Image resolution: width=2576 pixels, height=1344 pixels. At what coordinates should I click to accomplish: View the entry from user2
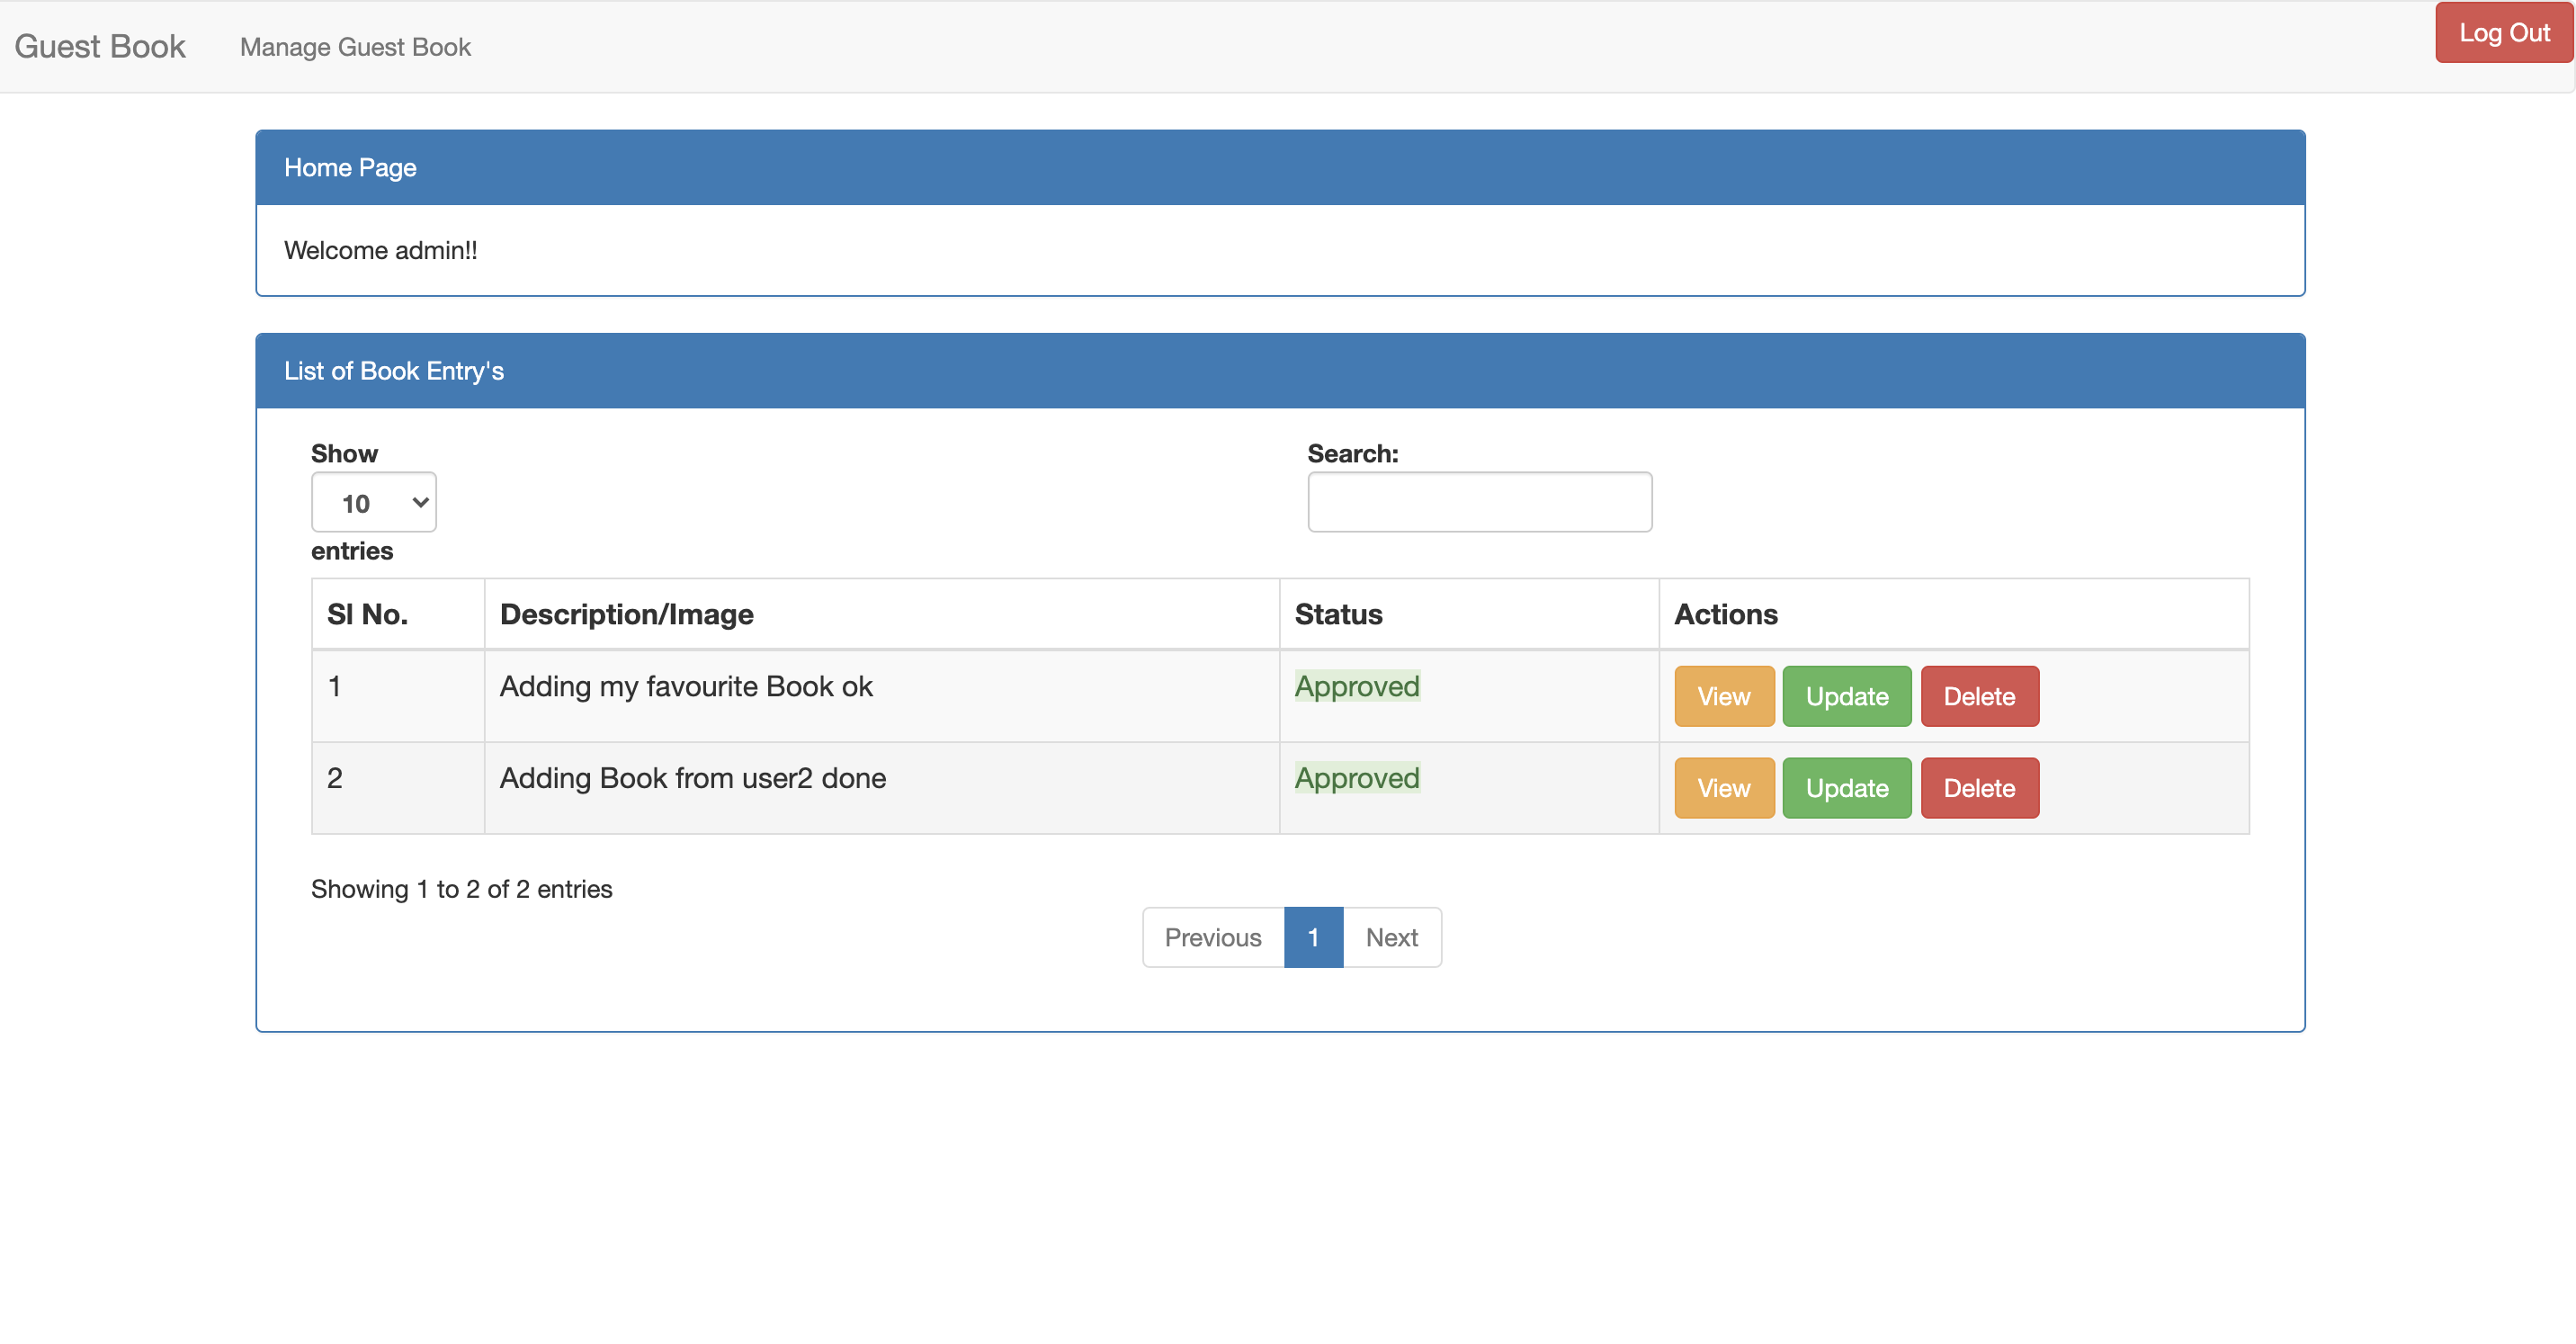pyautogui.click(x=1723, y=789)
